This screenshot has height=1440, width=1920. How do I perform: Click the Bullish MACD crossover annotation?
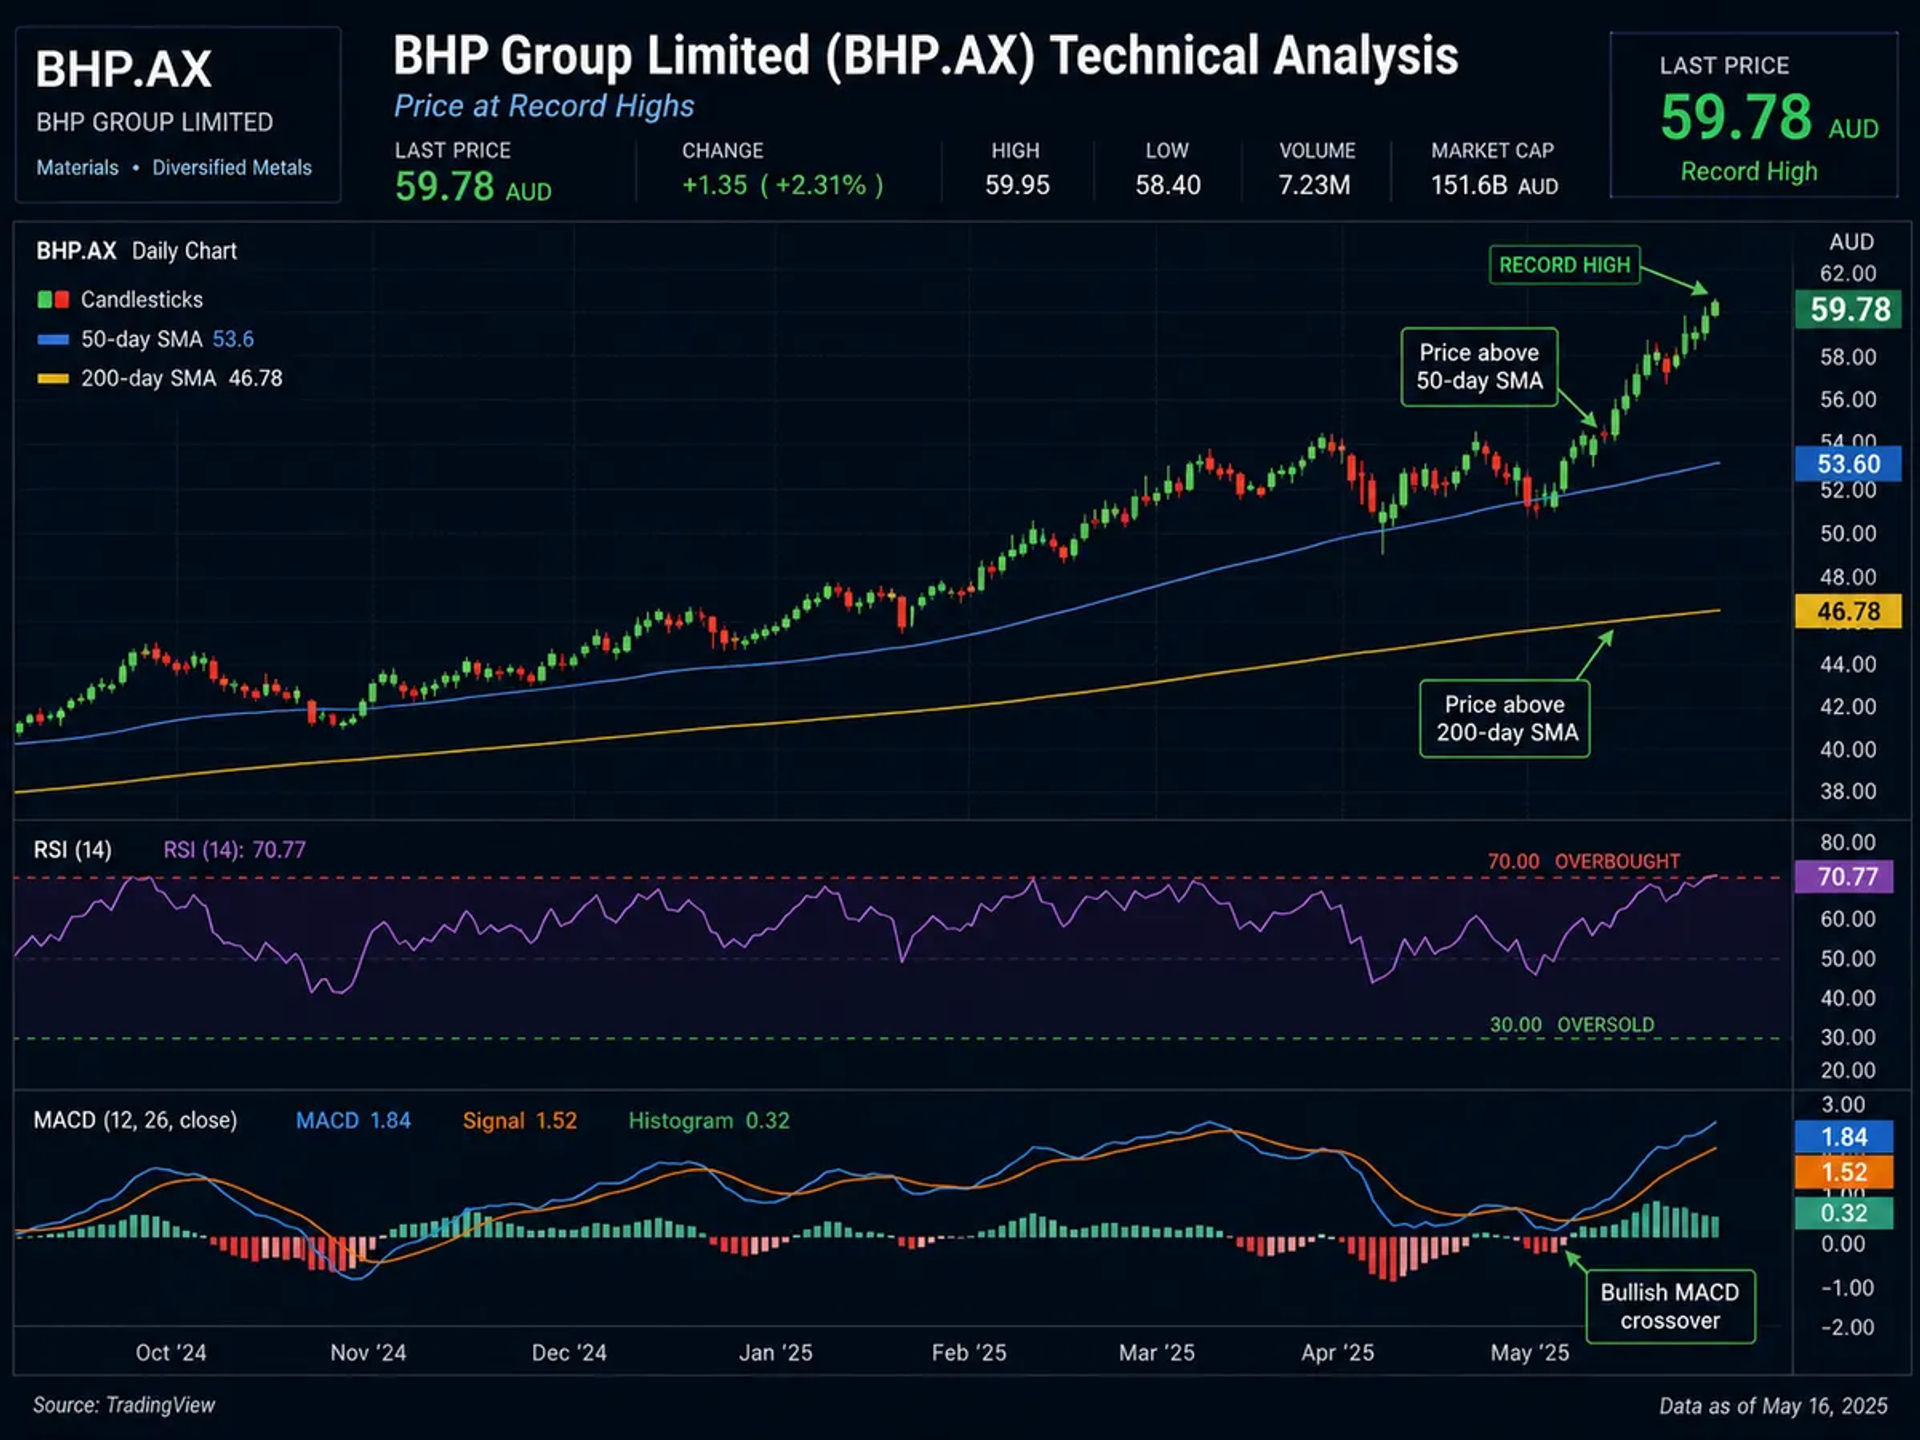[1670, 1306]
